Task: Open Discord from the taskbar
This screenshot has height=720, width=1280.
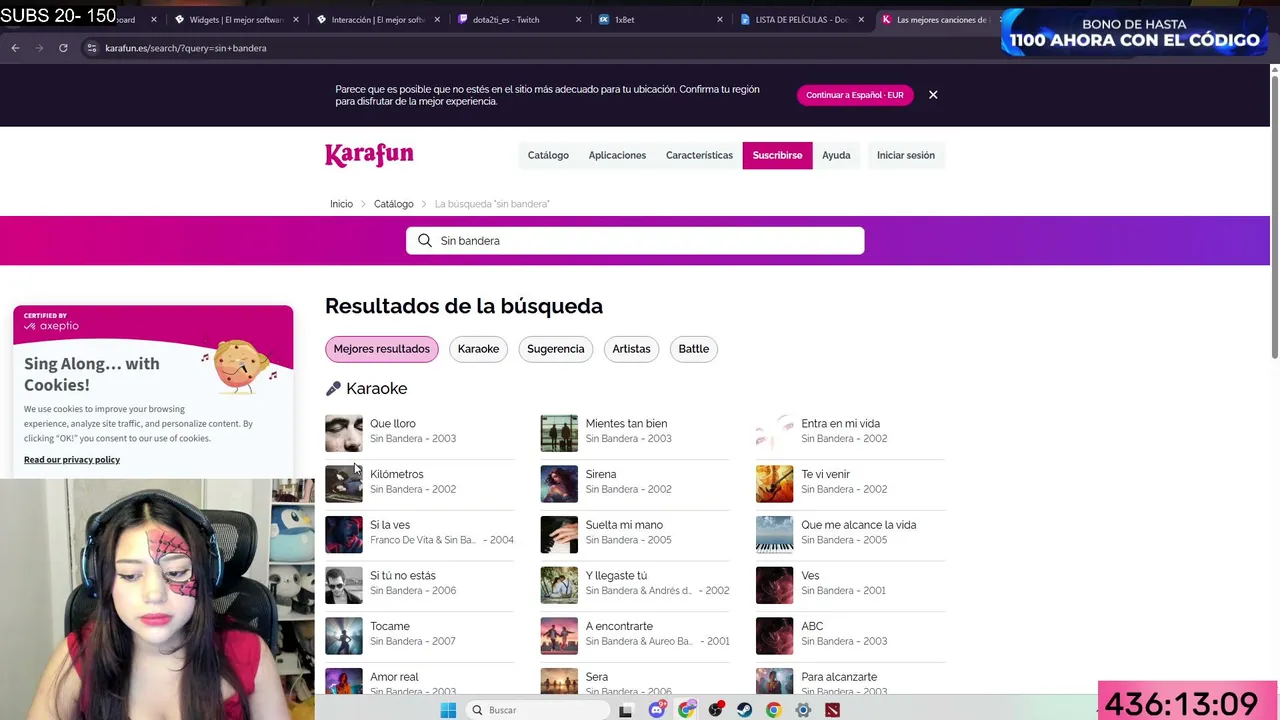Action: 657,710
